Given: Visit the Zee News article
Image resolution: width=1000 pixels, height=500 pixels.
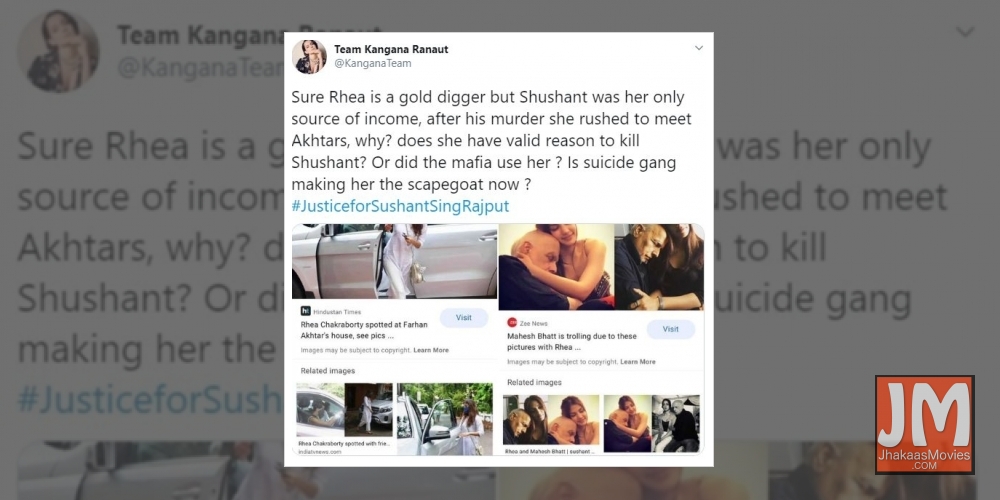Looking at the screenshot, I should (x=670, y=329).
